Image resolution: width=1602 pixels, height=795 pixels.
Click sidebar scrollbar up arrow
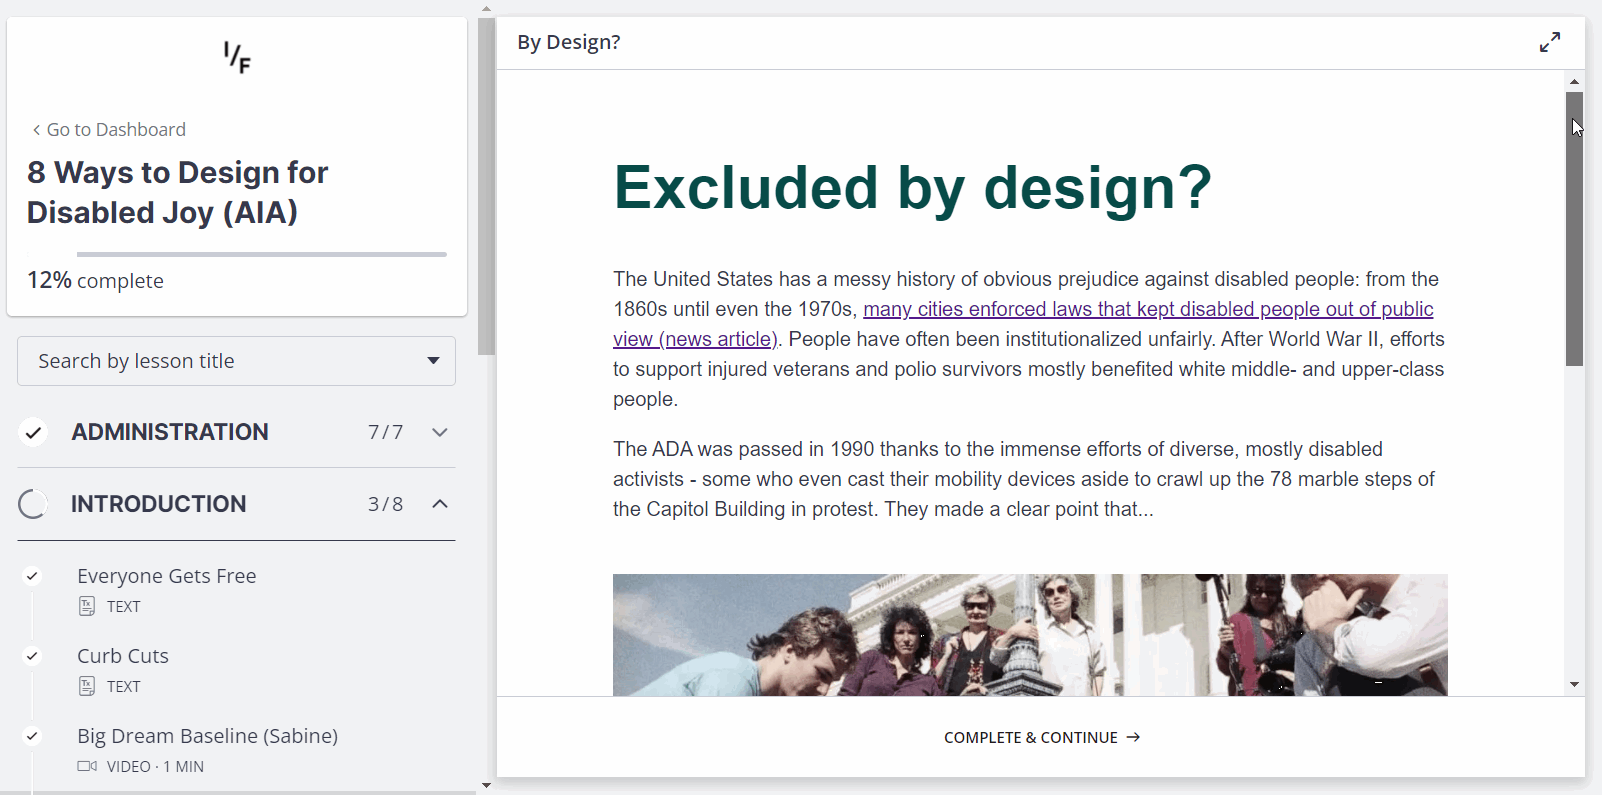[486, 8]
